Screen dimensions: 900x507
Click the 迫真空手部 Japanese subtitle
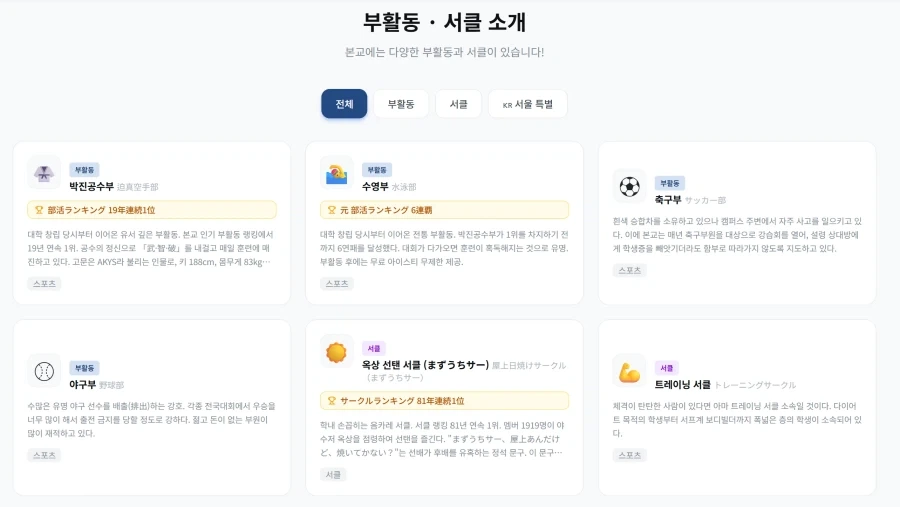(138, 187)
